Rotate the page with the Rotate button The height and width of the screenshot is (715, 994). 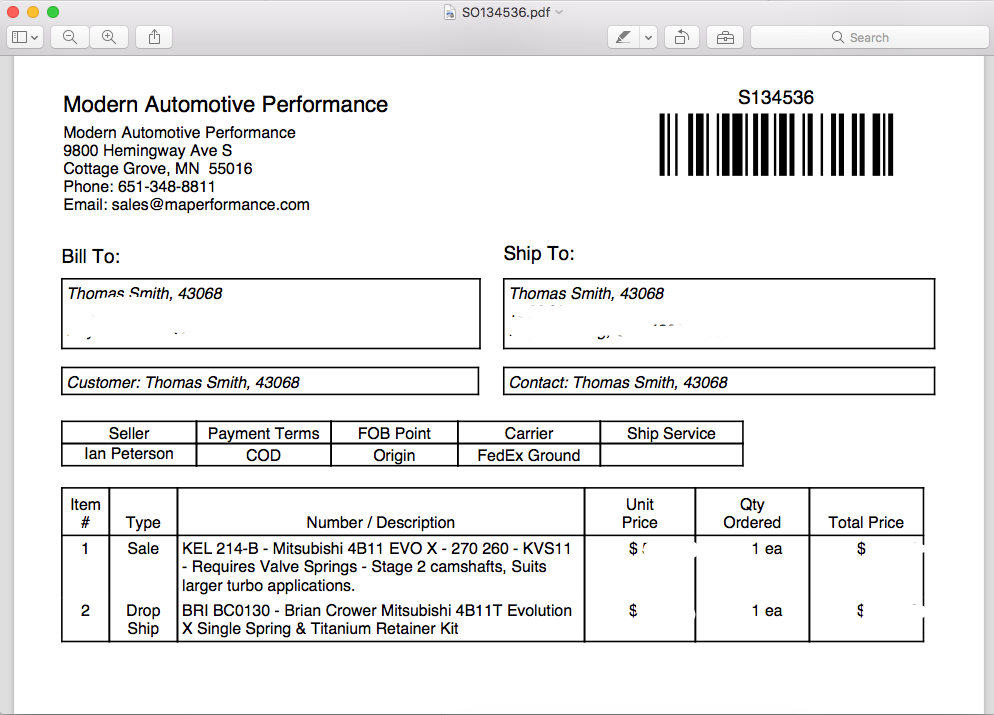pos(681,37)
